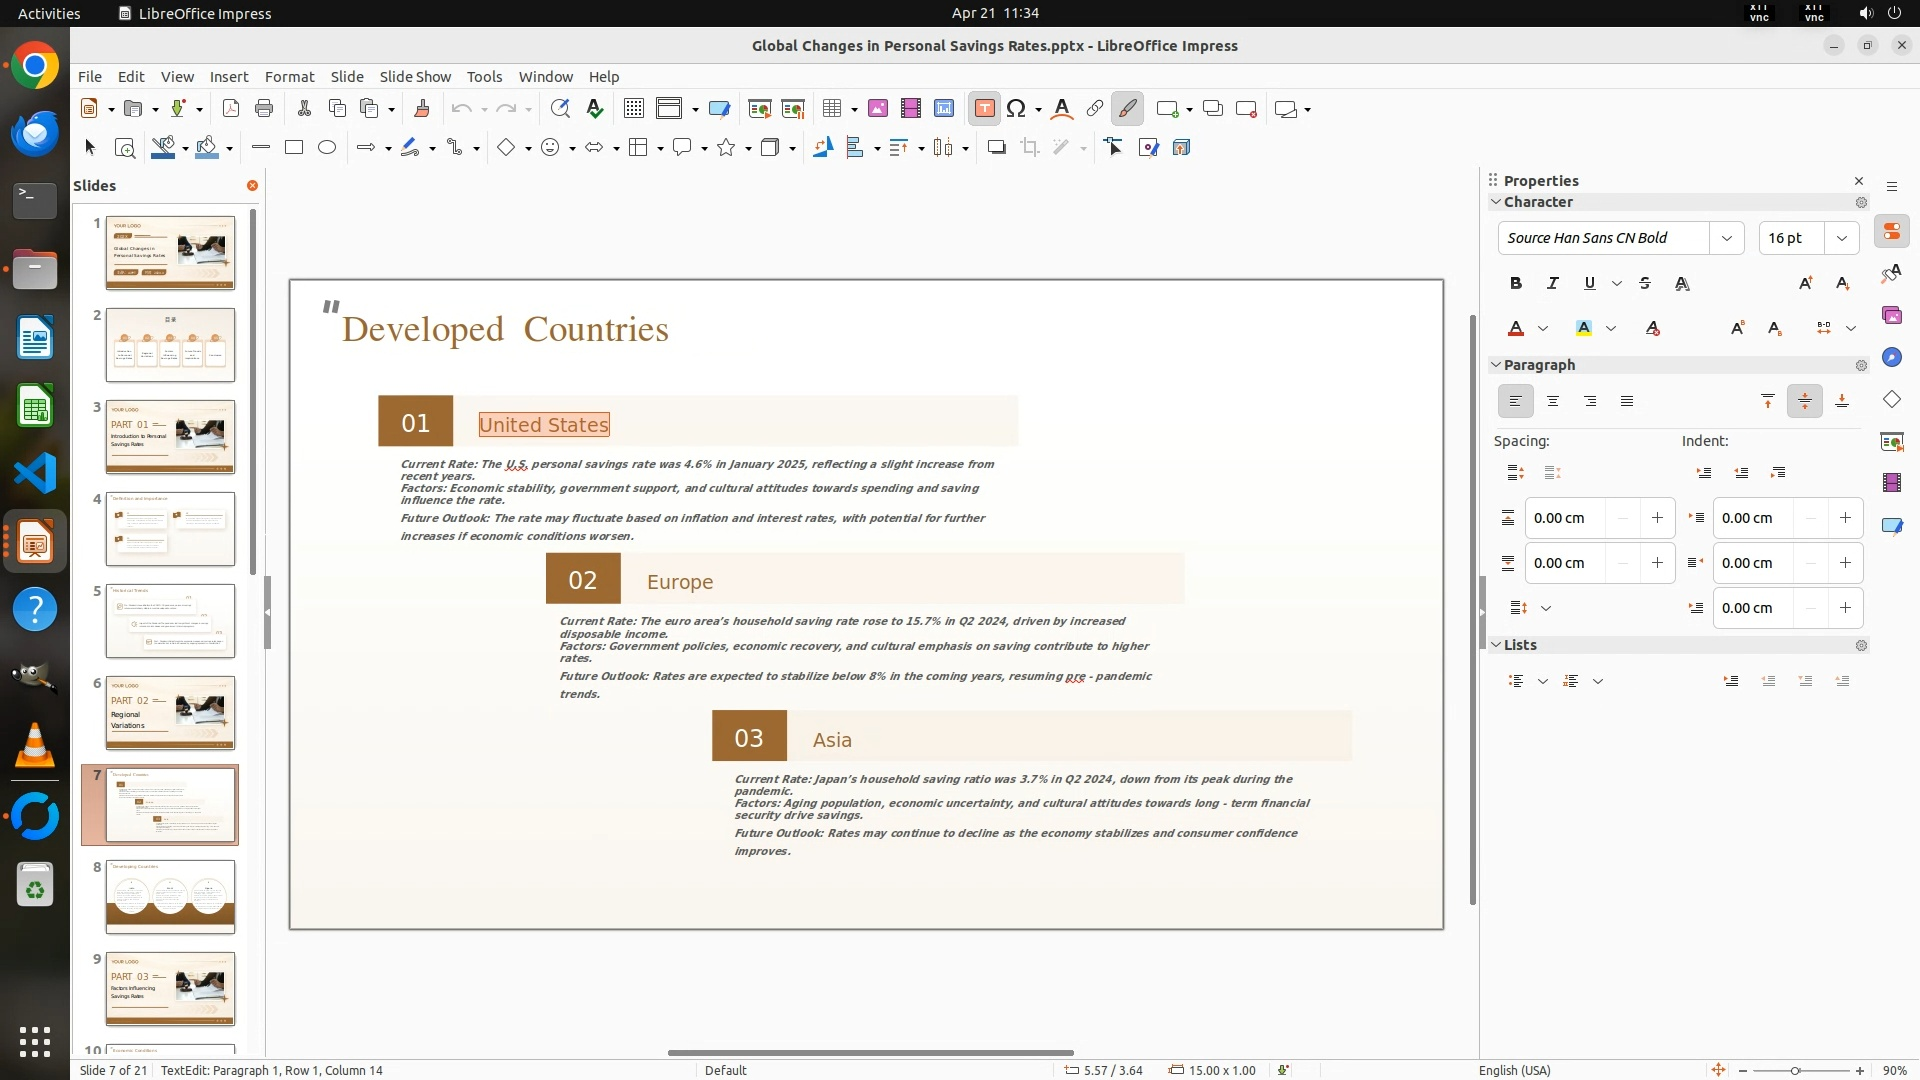Increase above paragraph spacing with plus
This screenshot has width=1920, height=1080.
1657,518
